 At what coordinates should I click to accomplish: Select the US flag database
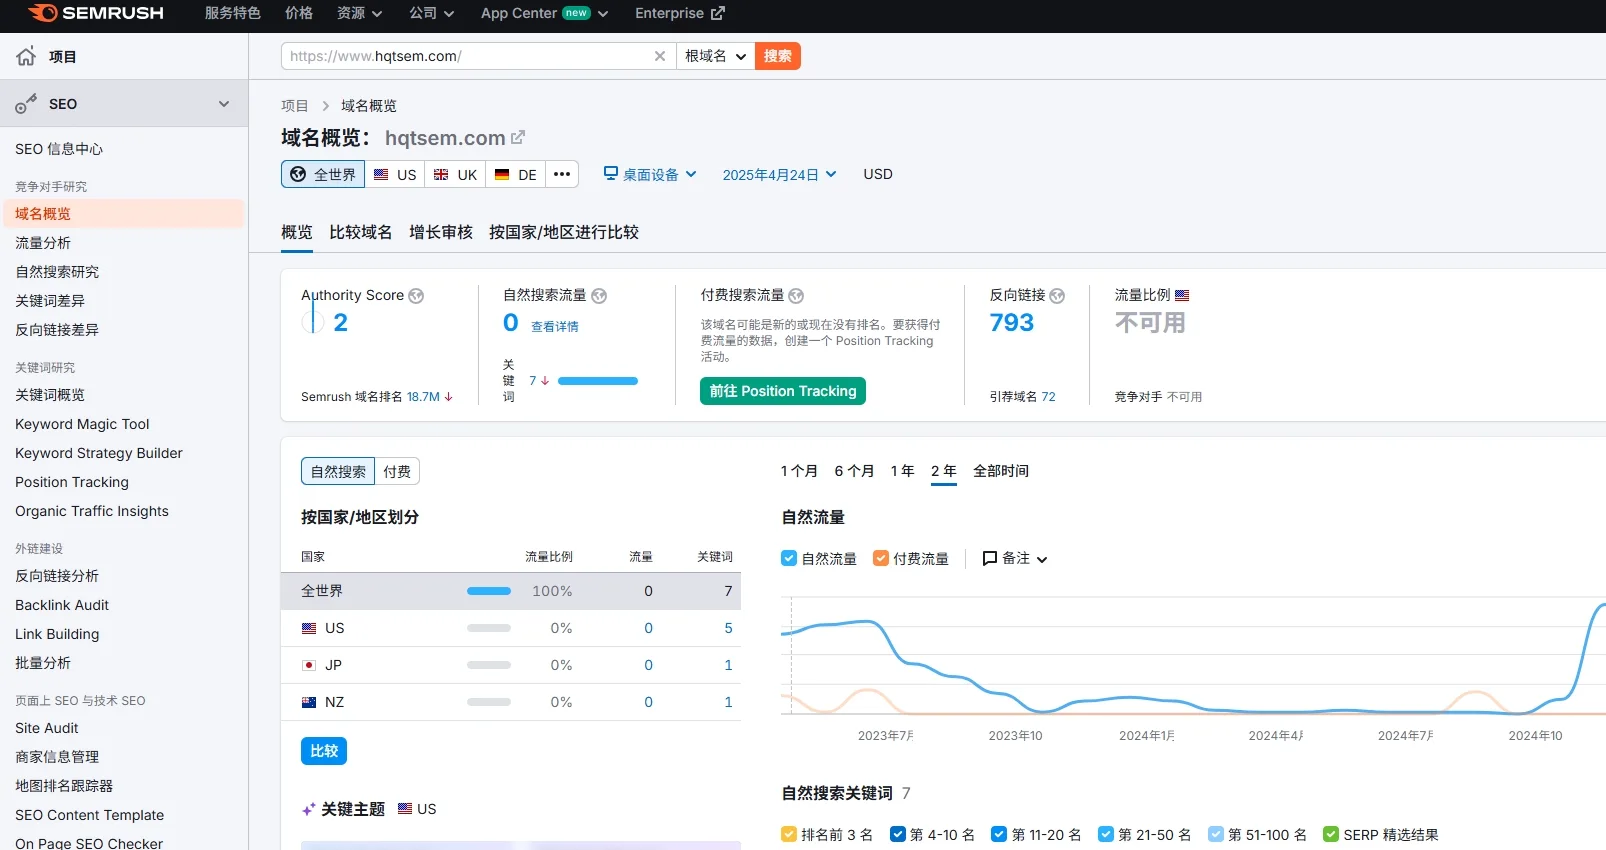click(x=395, y=174)
